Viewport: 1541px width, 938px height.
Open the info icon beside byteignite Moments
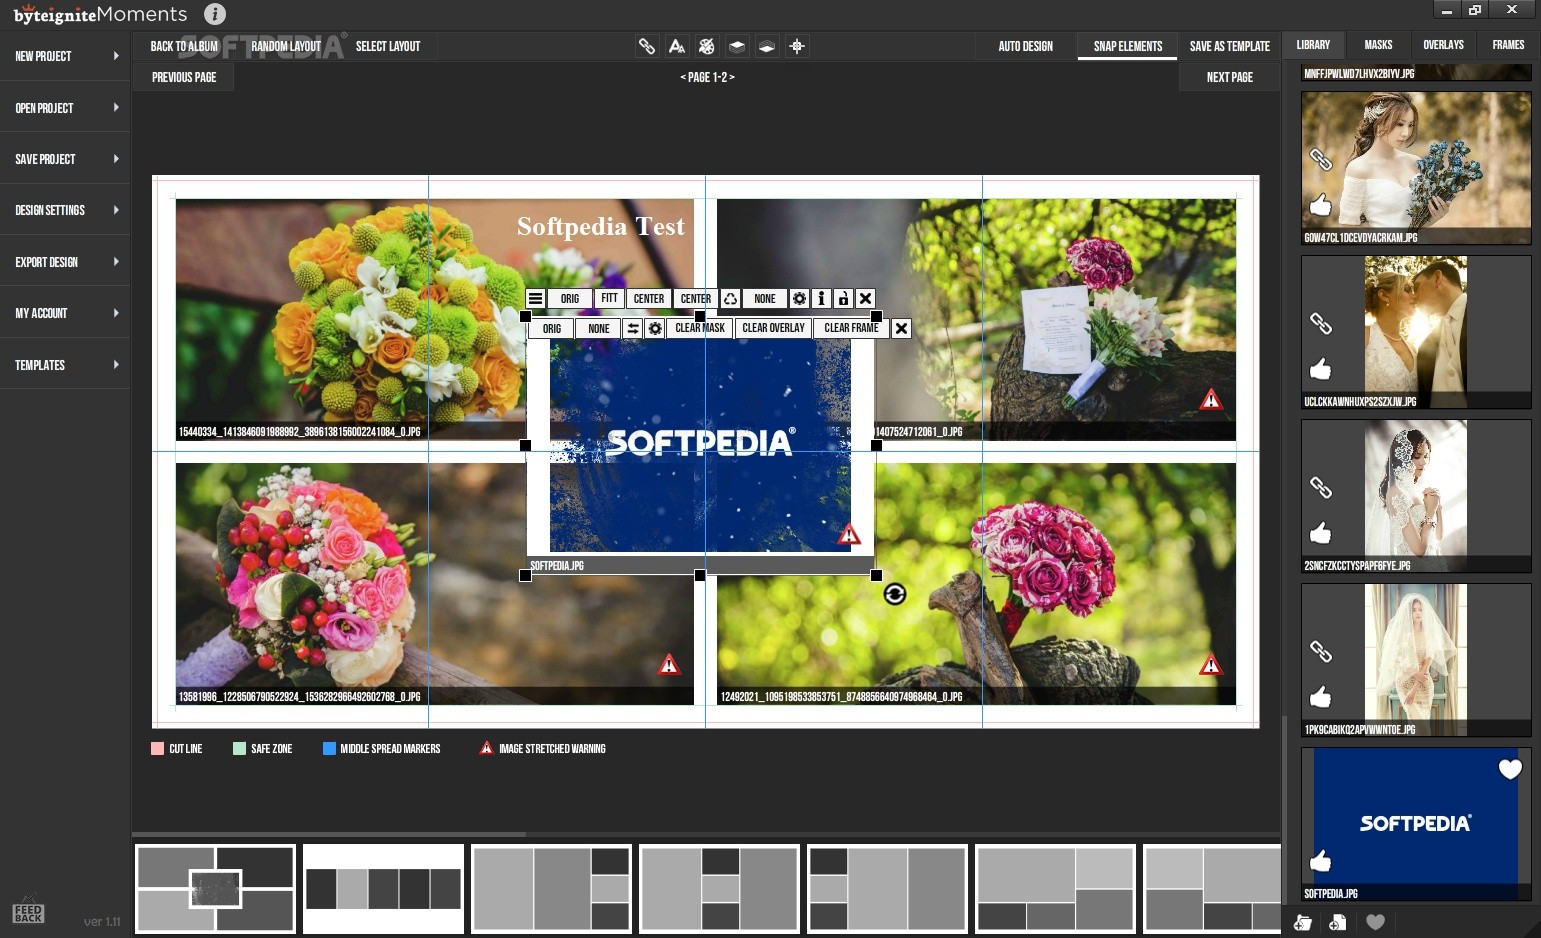click(214, 14)
